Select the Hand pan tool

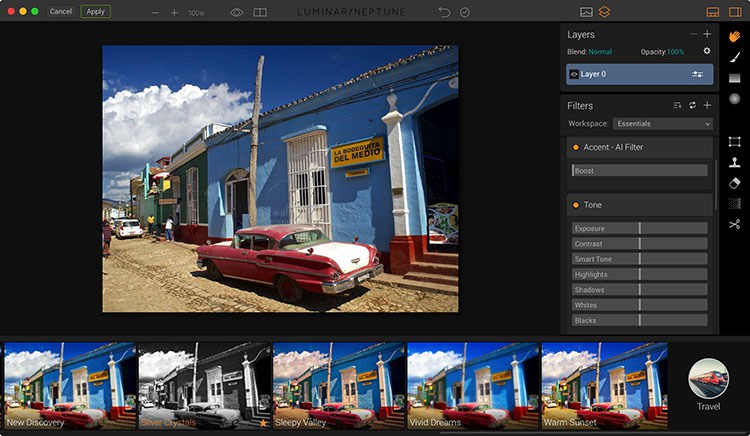tap(734, 36)
